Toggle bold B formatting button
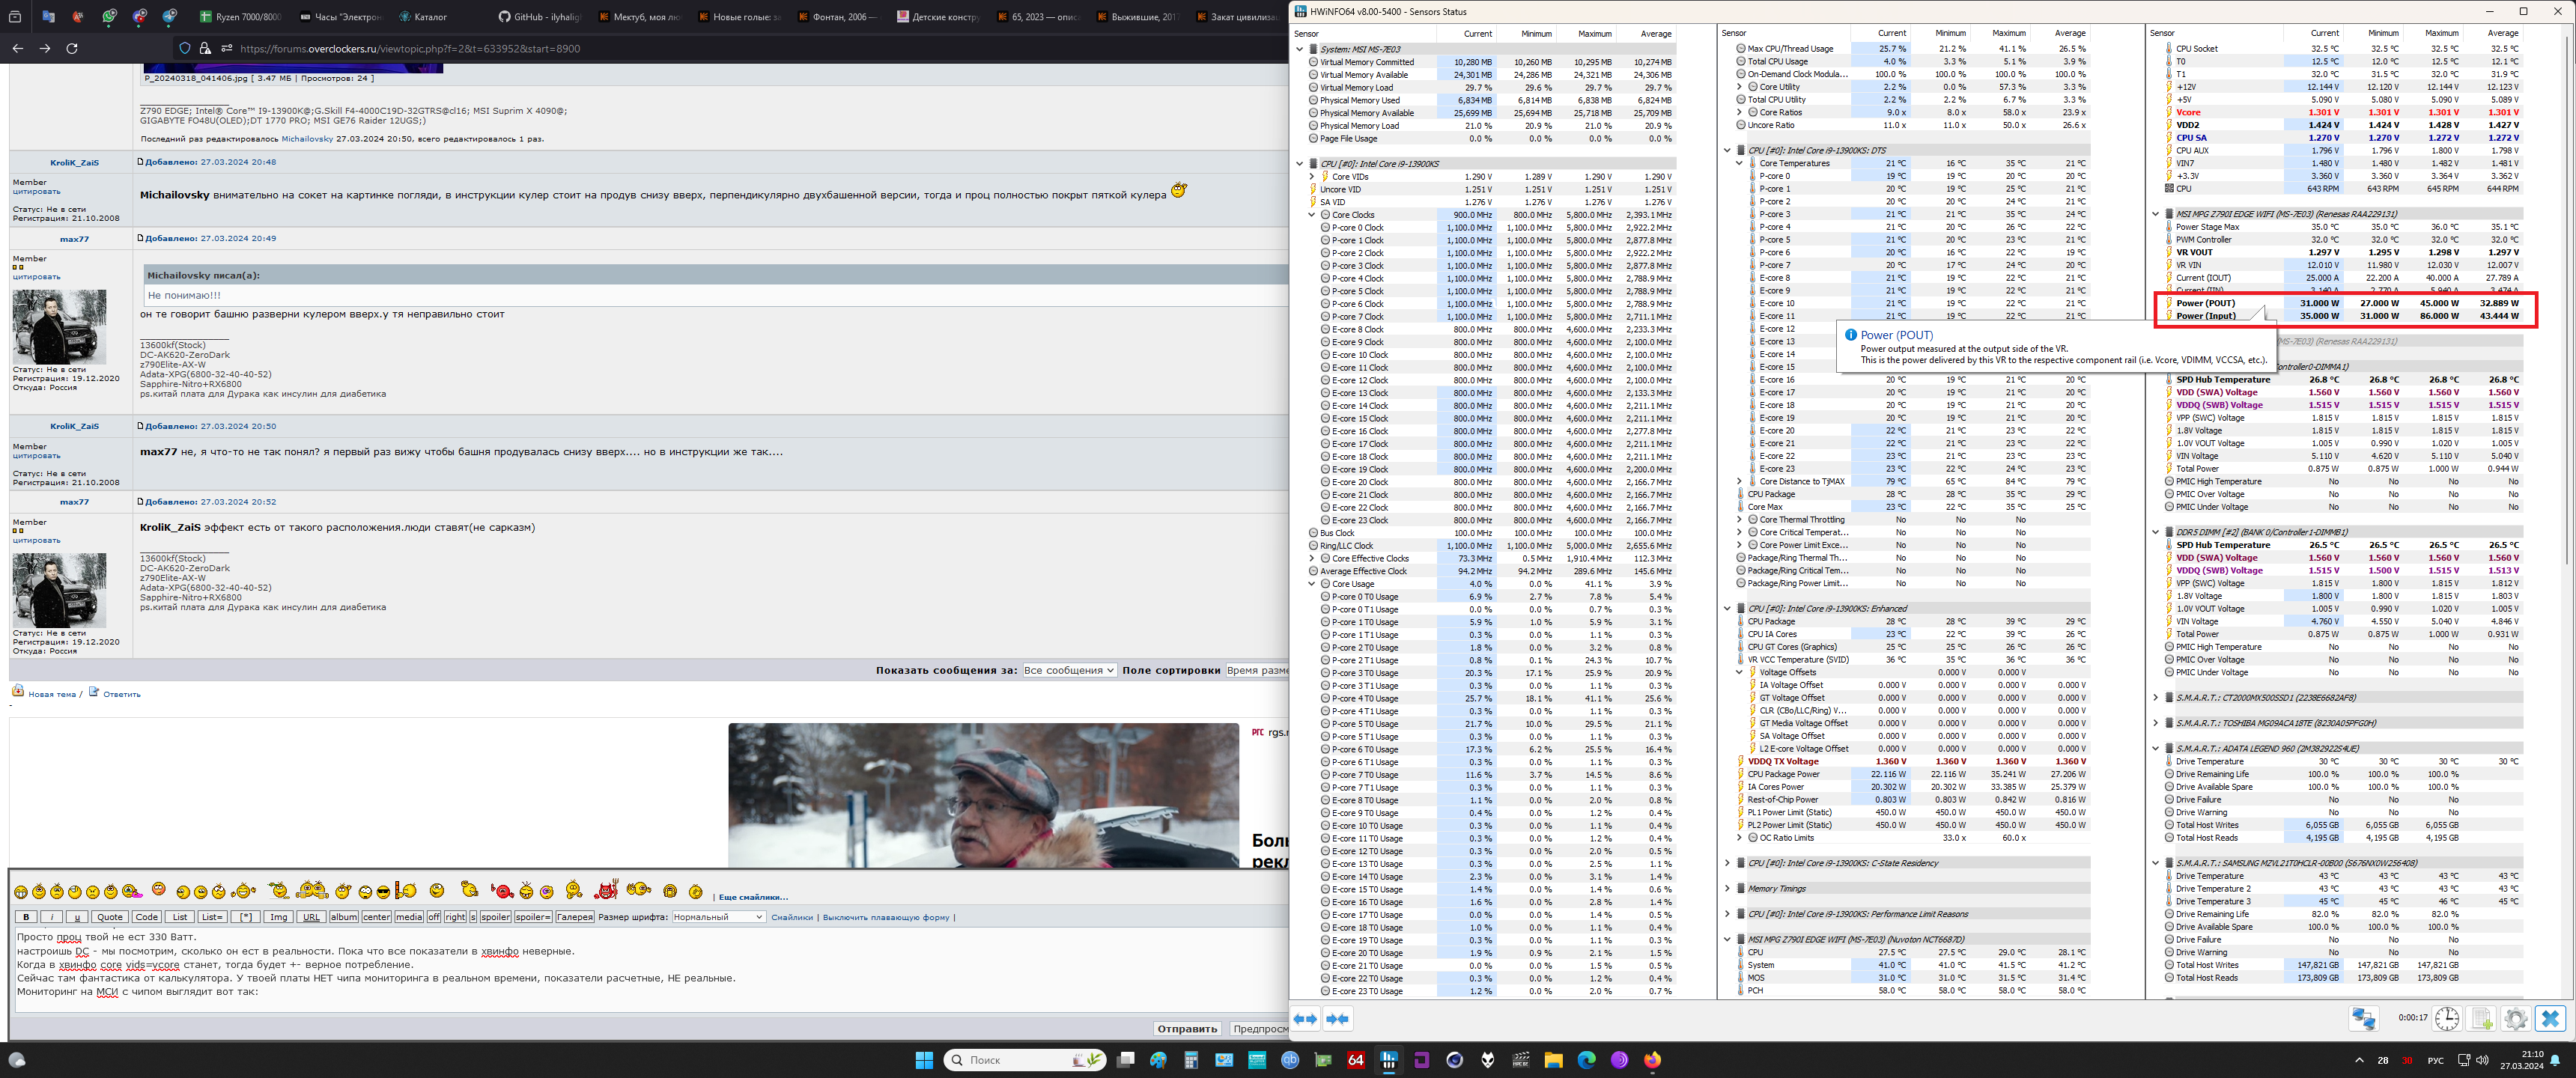2576x1078 pixels. (26, 917)
